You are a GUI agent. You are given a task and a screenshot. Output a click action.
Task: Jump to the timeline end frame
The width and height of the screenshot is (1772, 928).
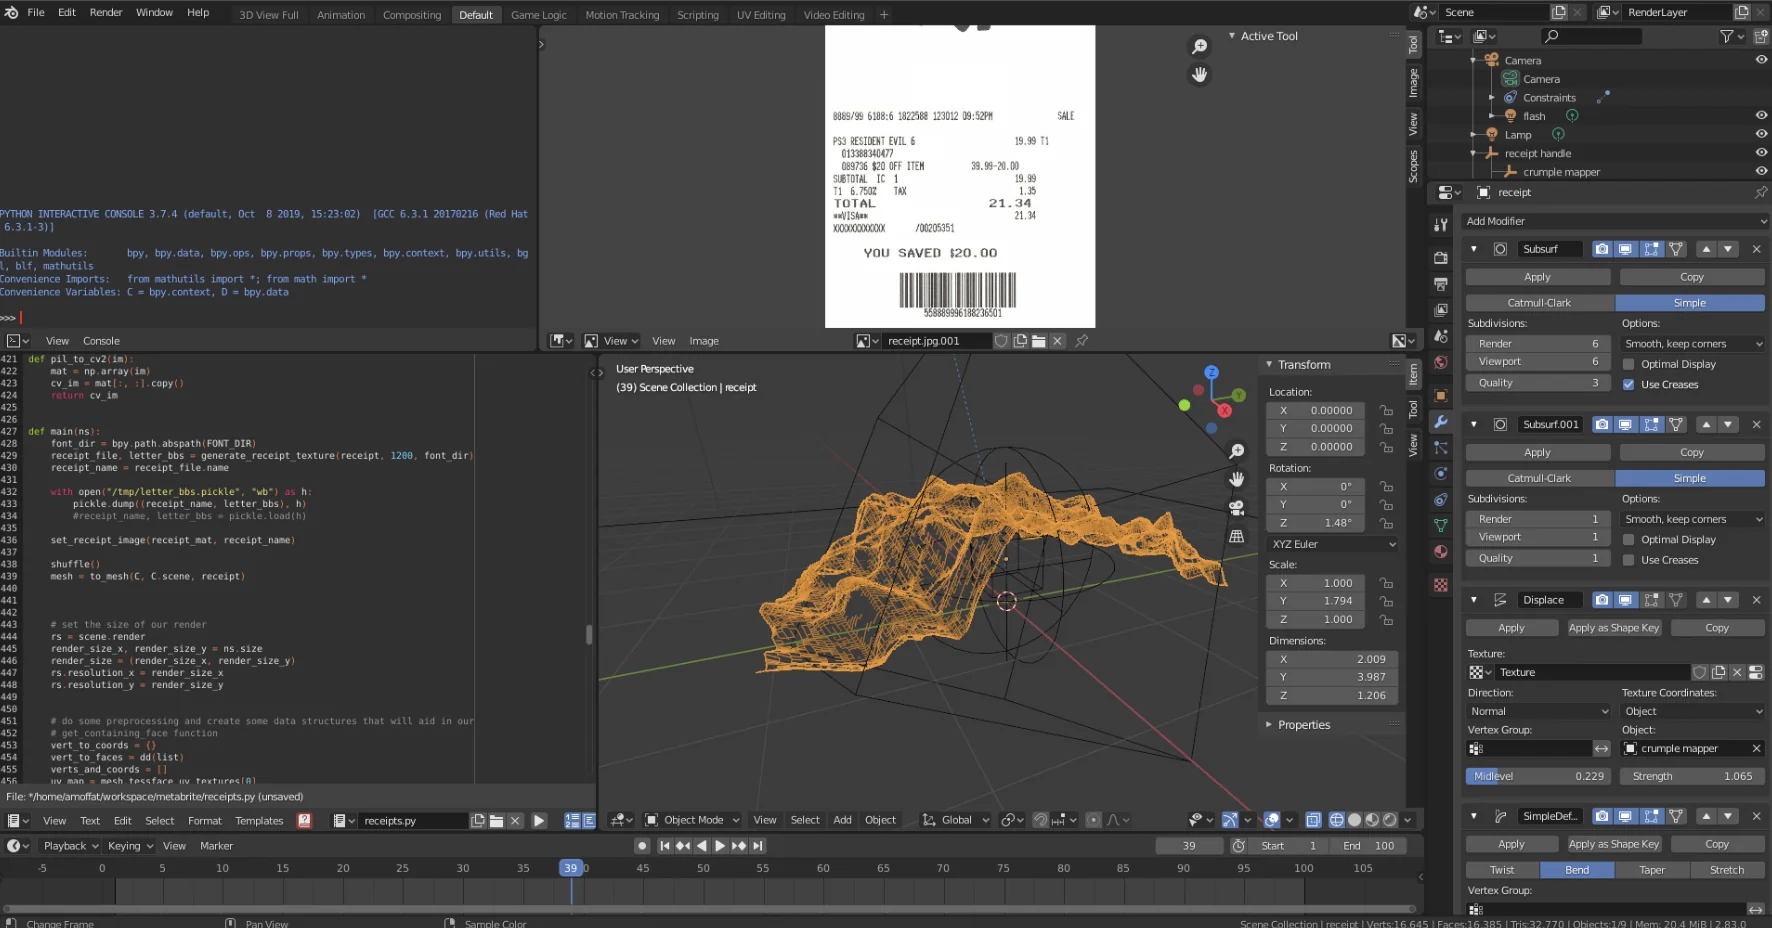tap(758, 846)
